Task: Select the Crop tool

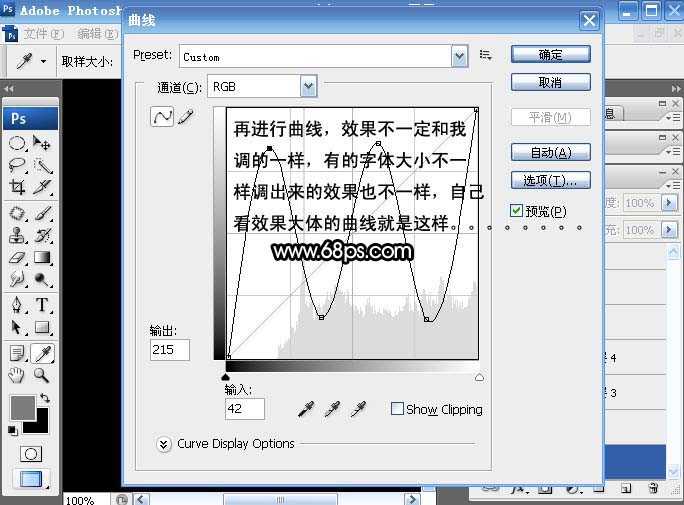Action: 17,187
